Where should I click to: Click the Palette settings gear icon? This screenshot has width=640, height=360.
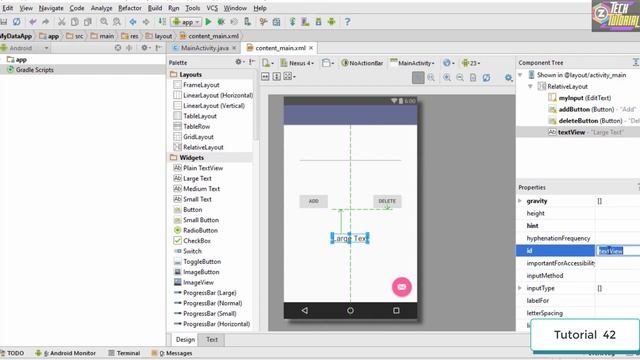point(239,62)
